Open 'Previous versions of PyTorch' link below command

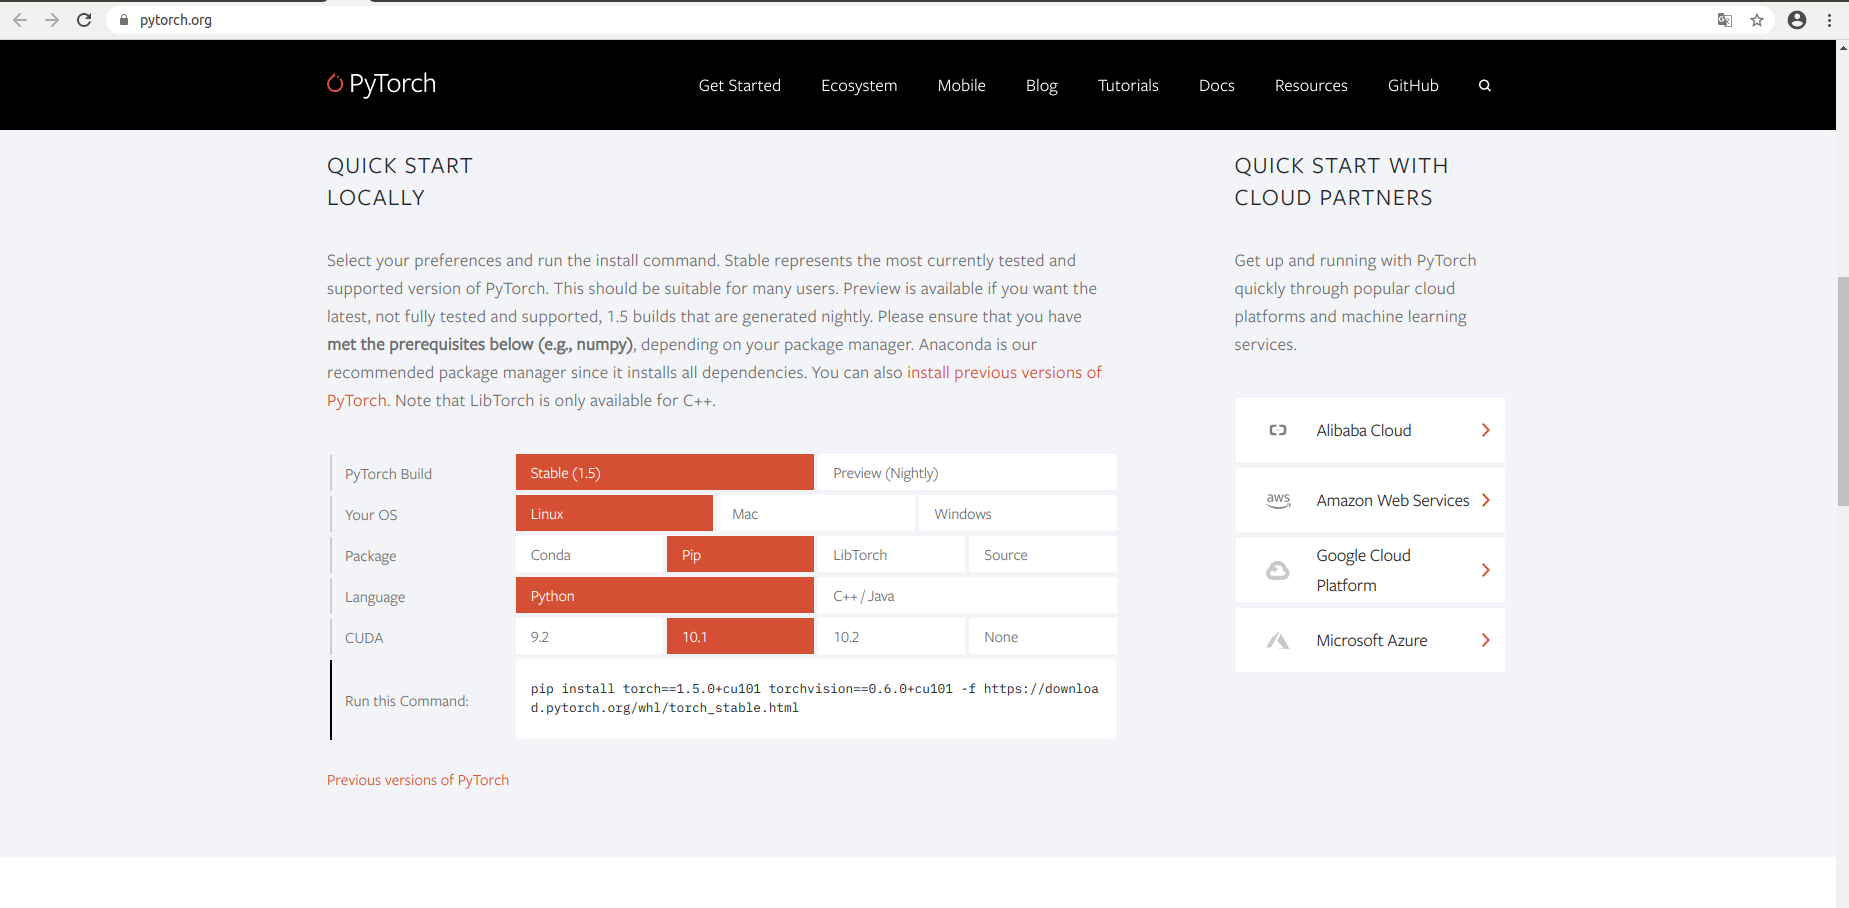418,780
